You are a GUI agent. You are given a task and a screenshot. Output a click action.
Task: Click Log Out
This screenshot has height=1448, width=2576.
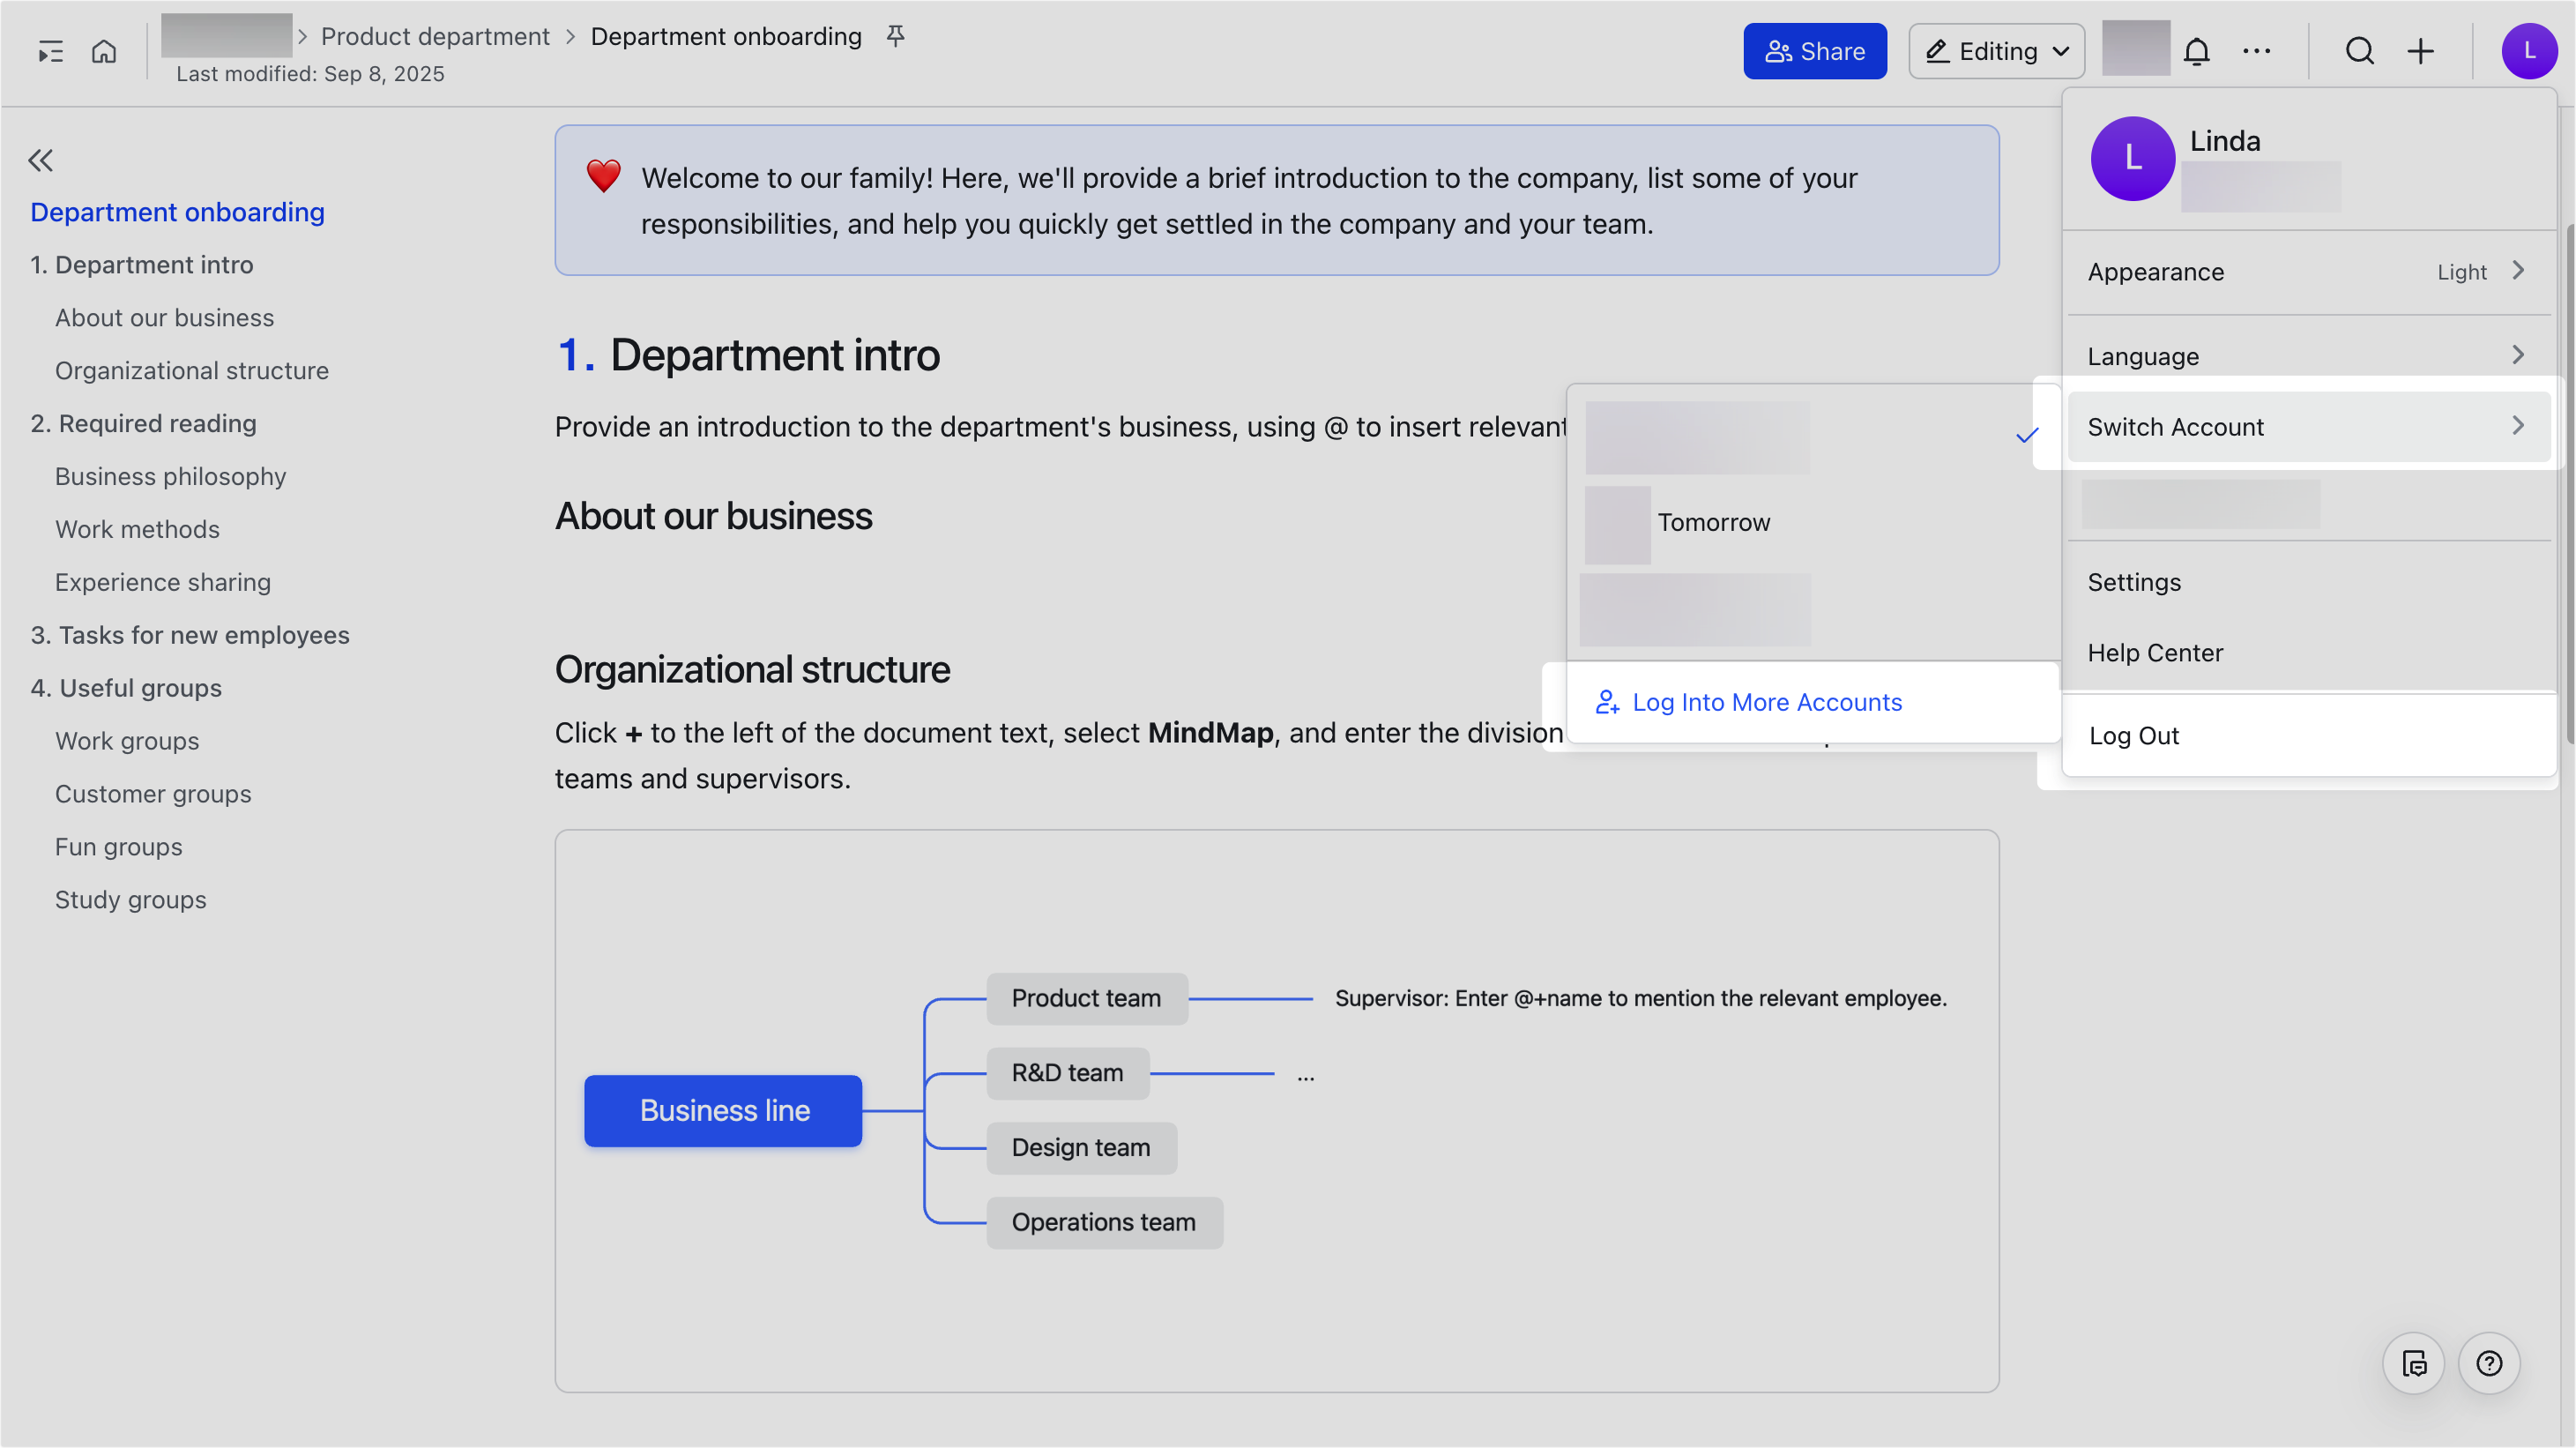coord(2309,736)
